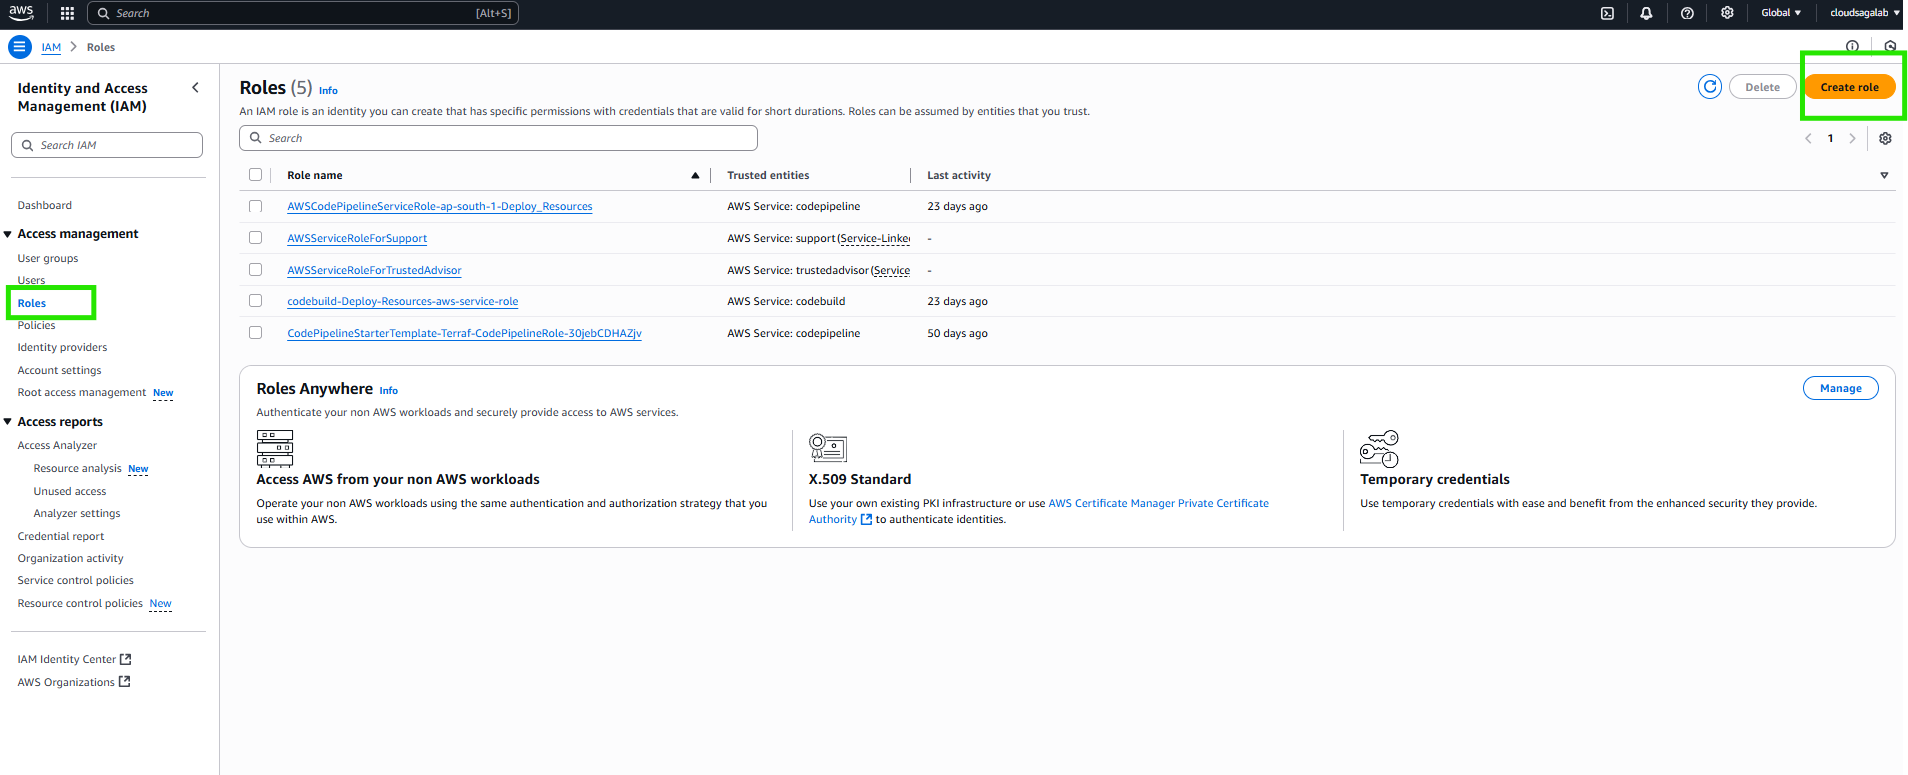Open Resource analysis in the sidebar
The height and width of the screenshot is (775, 1908).
77,468
